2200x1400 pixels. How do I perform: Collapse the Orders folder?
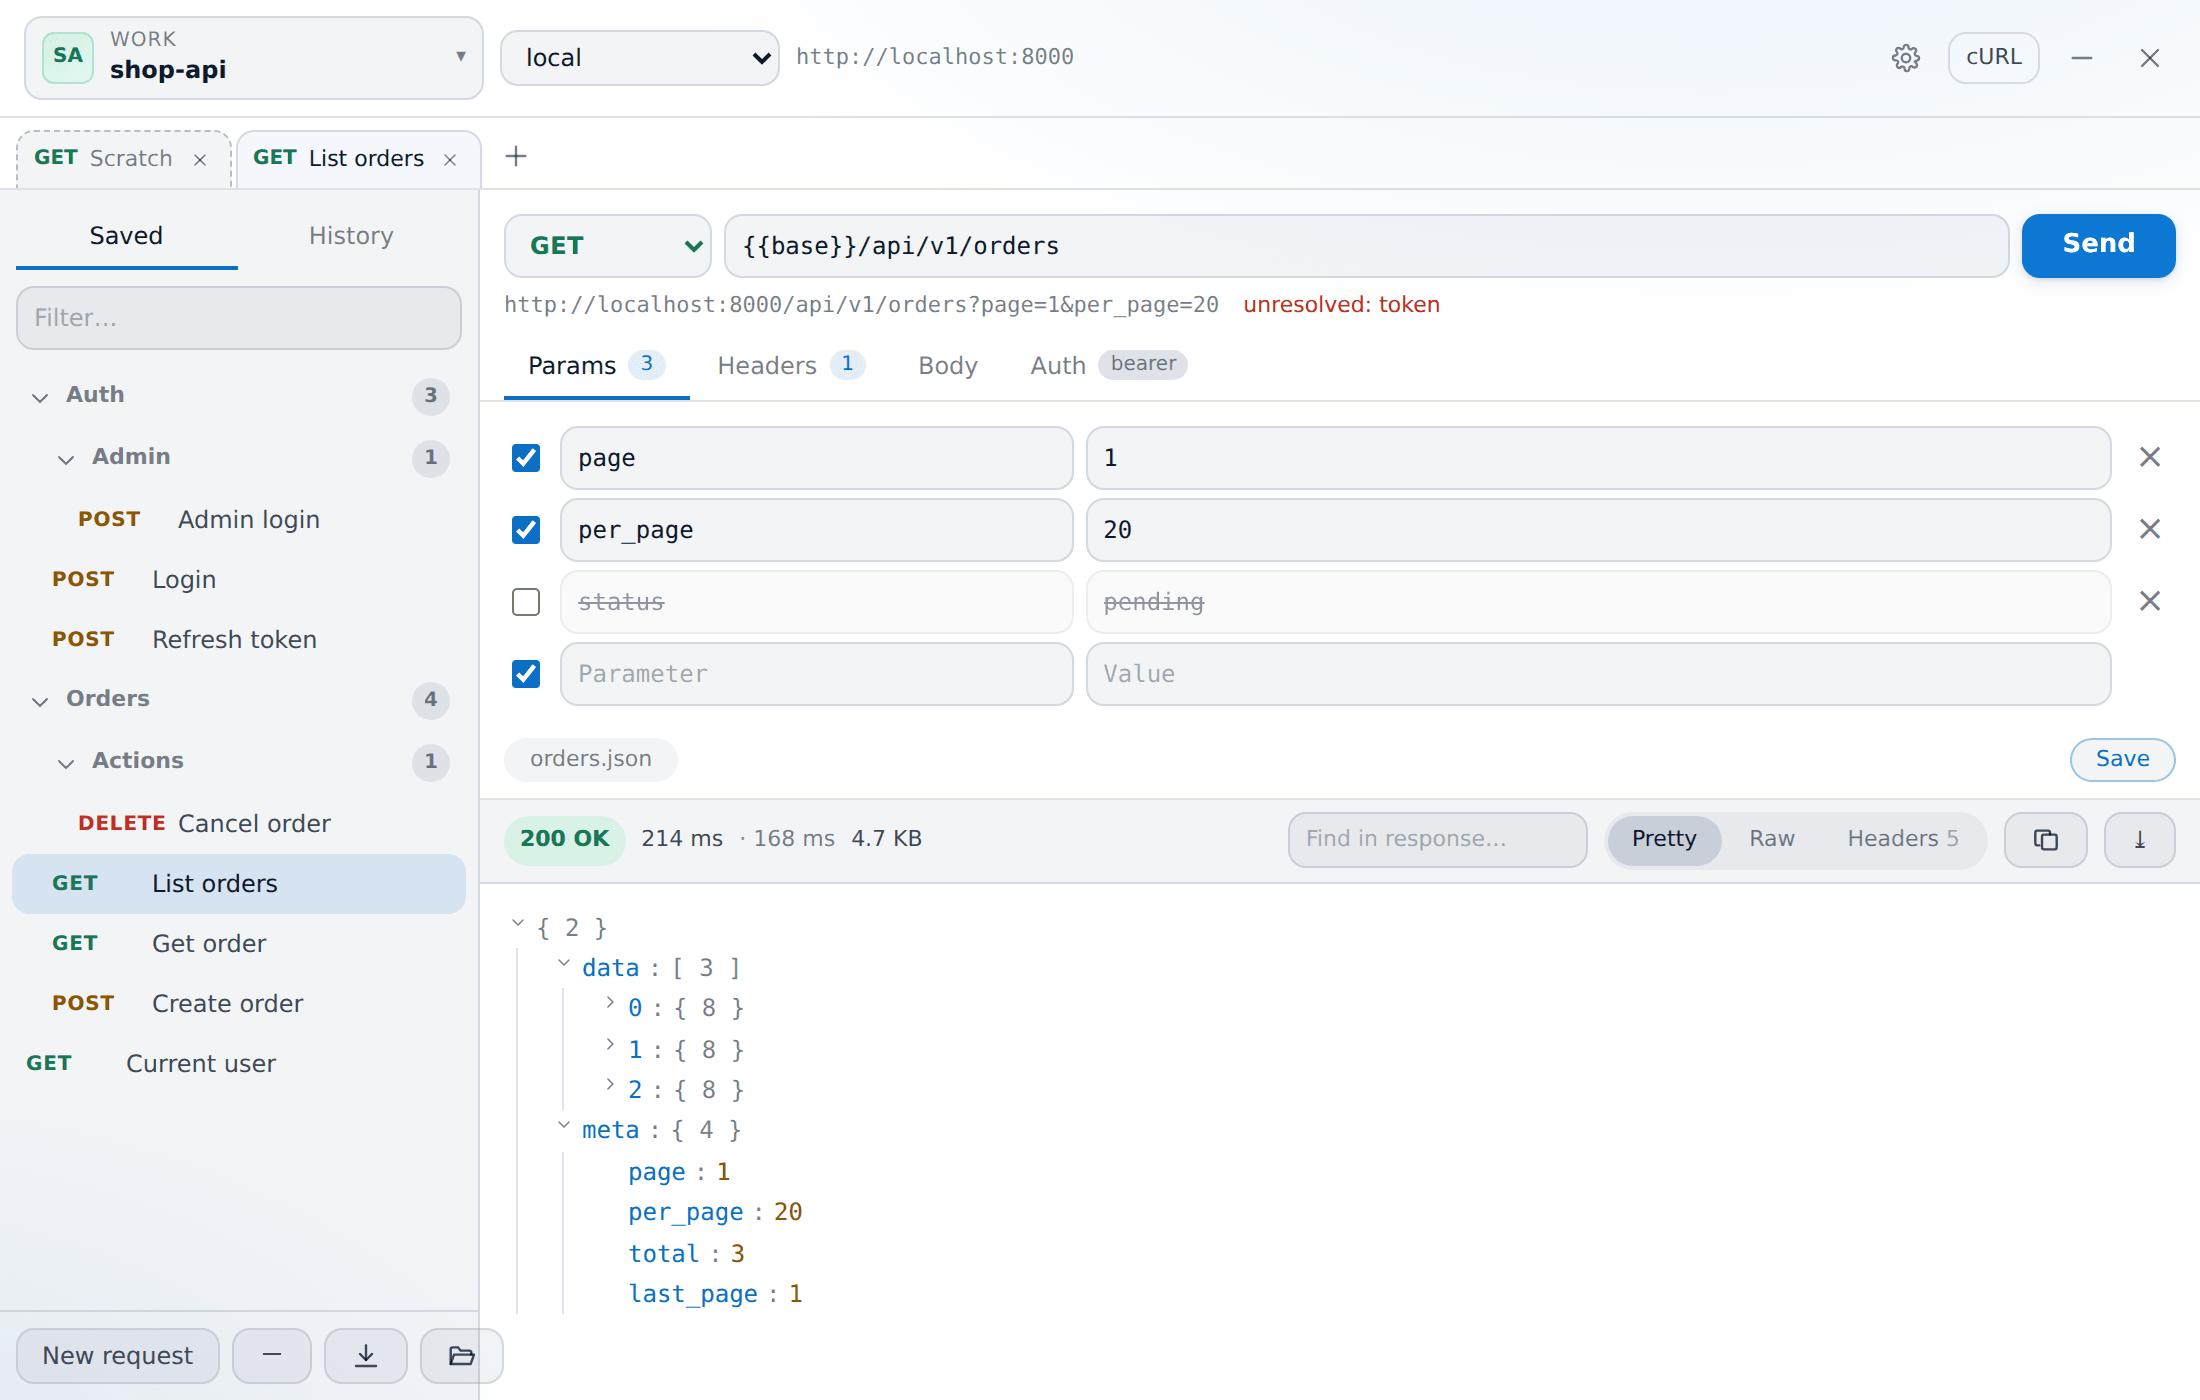pyautogui.click(x=40, y=701)
